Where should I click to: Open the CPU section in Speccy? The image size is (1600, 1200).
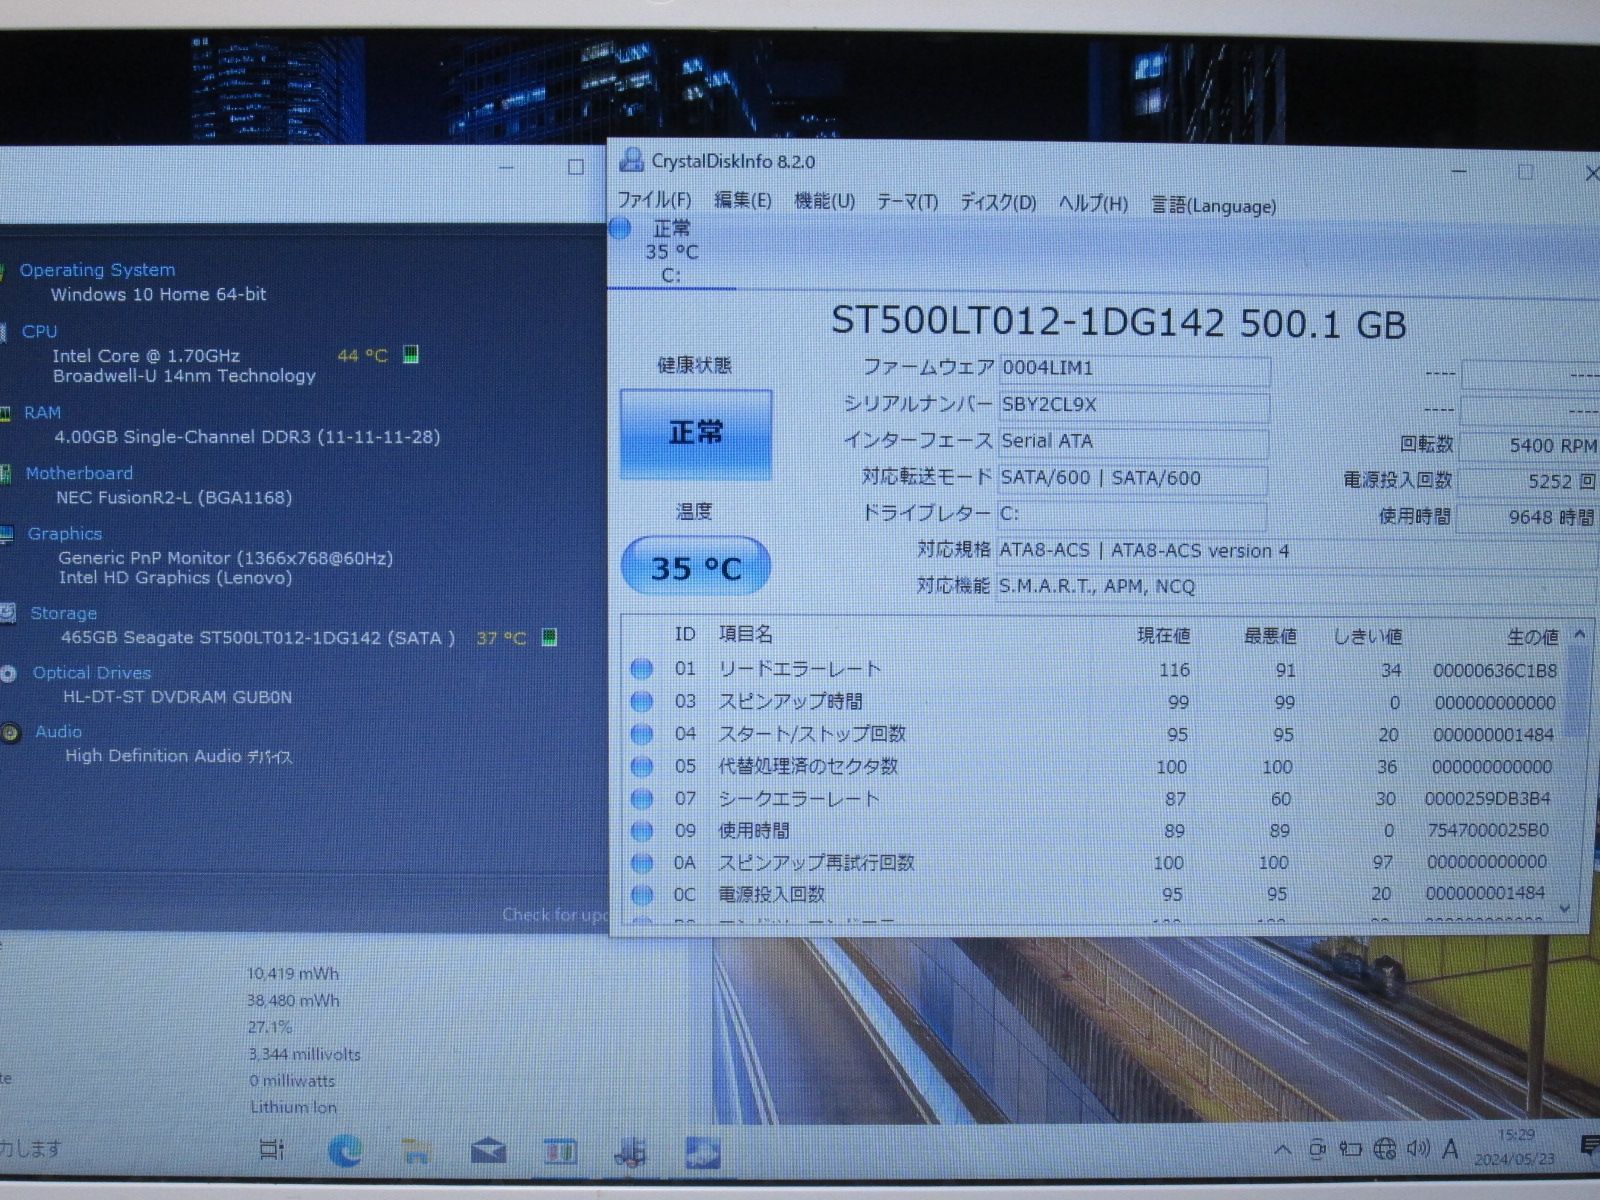[x=40, y=331]
